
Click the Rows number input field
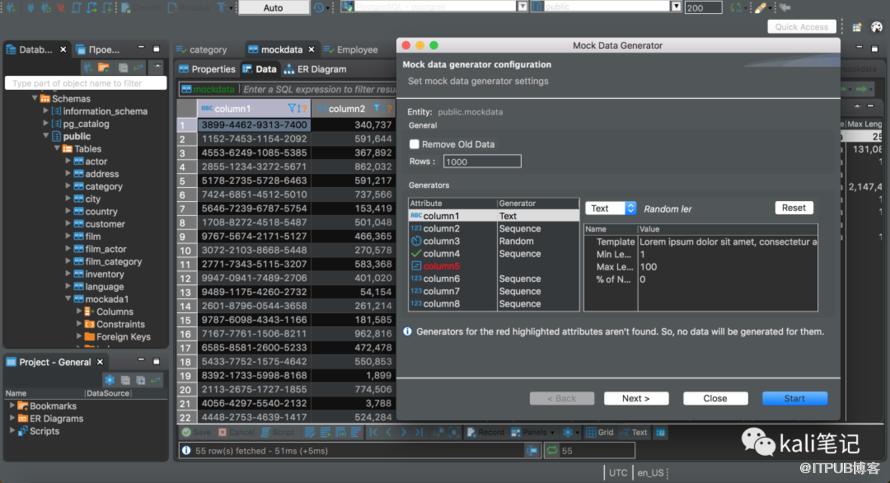[x=481, y=161]
